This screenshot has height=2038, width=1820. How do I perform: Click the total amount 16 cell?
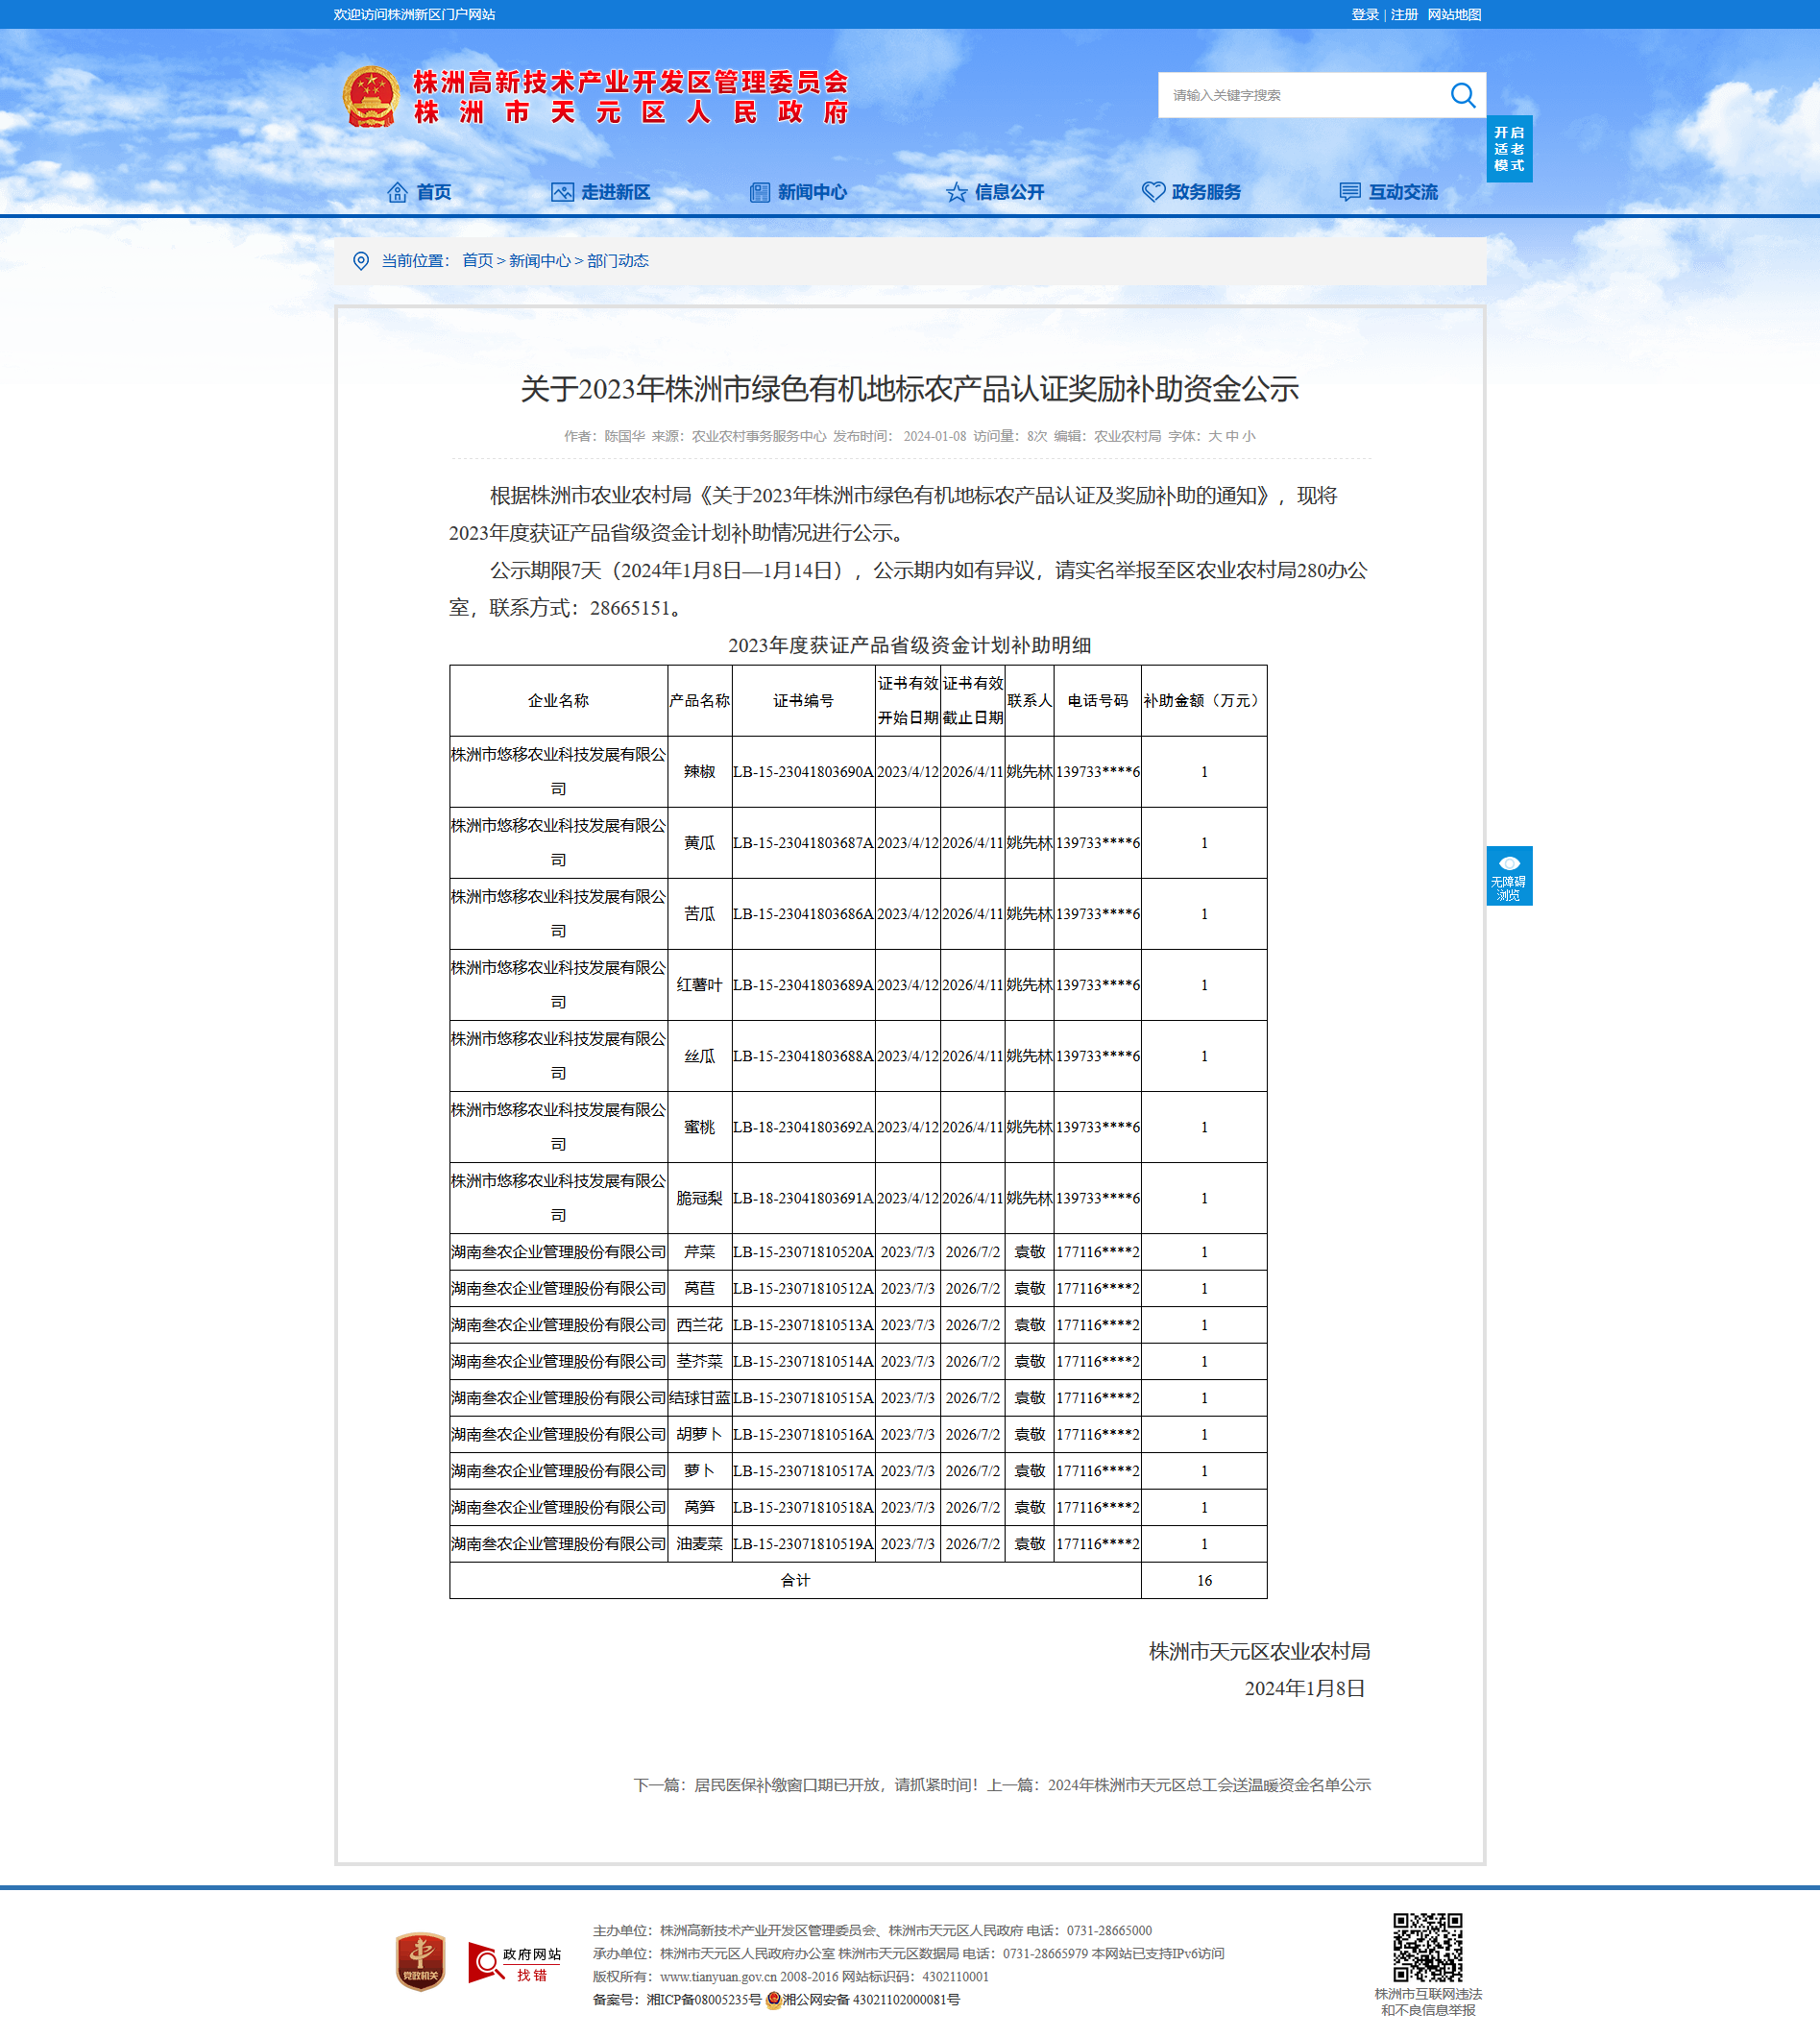tap(1204, 1580)
